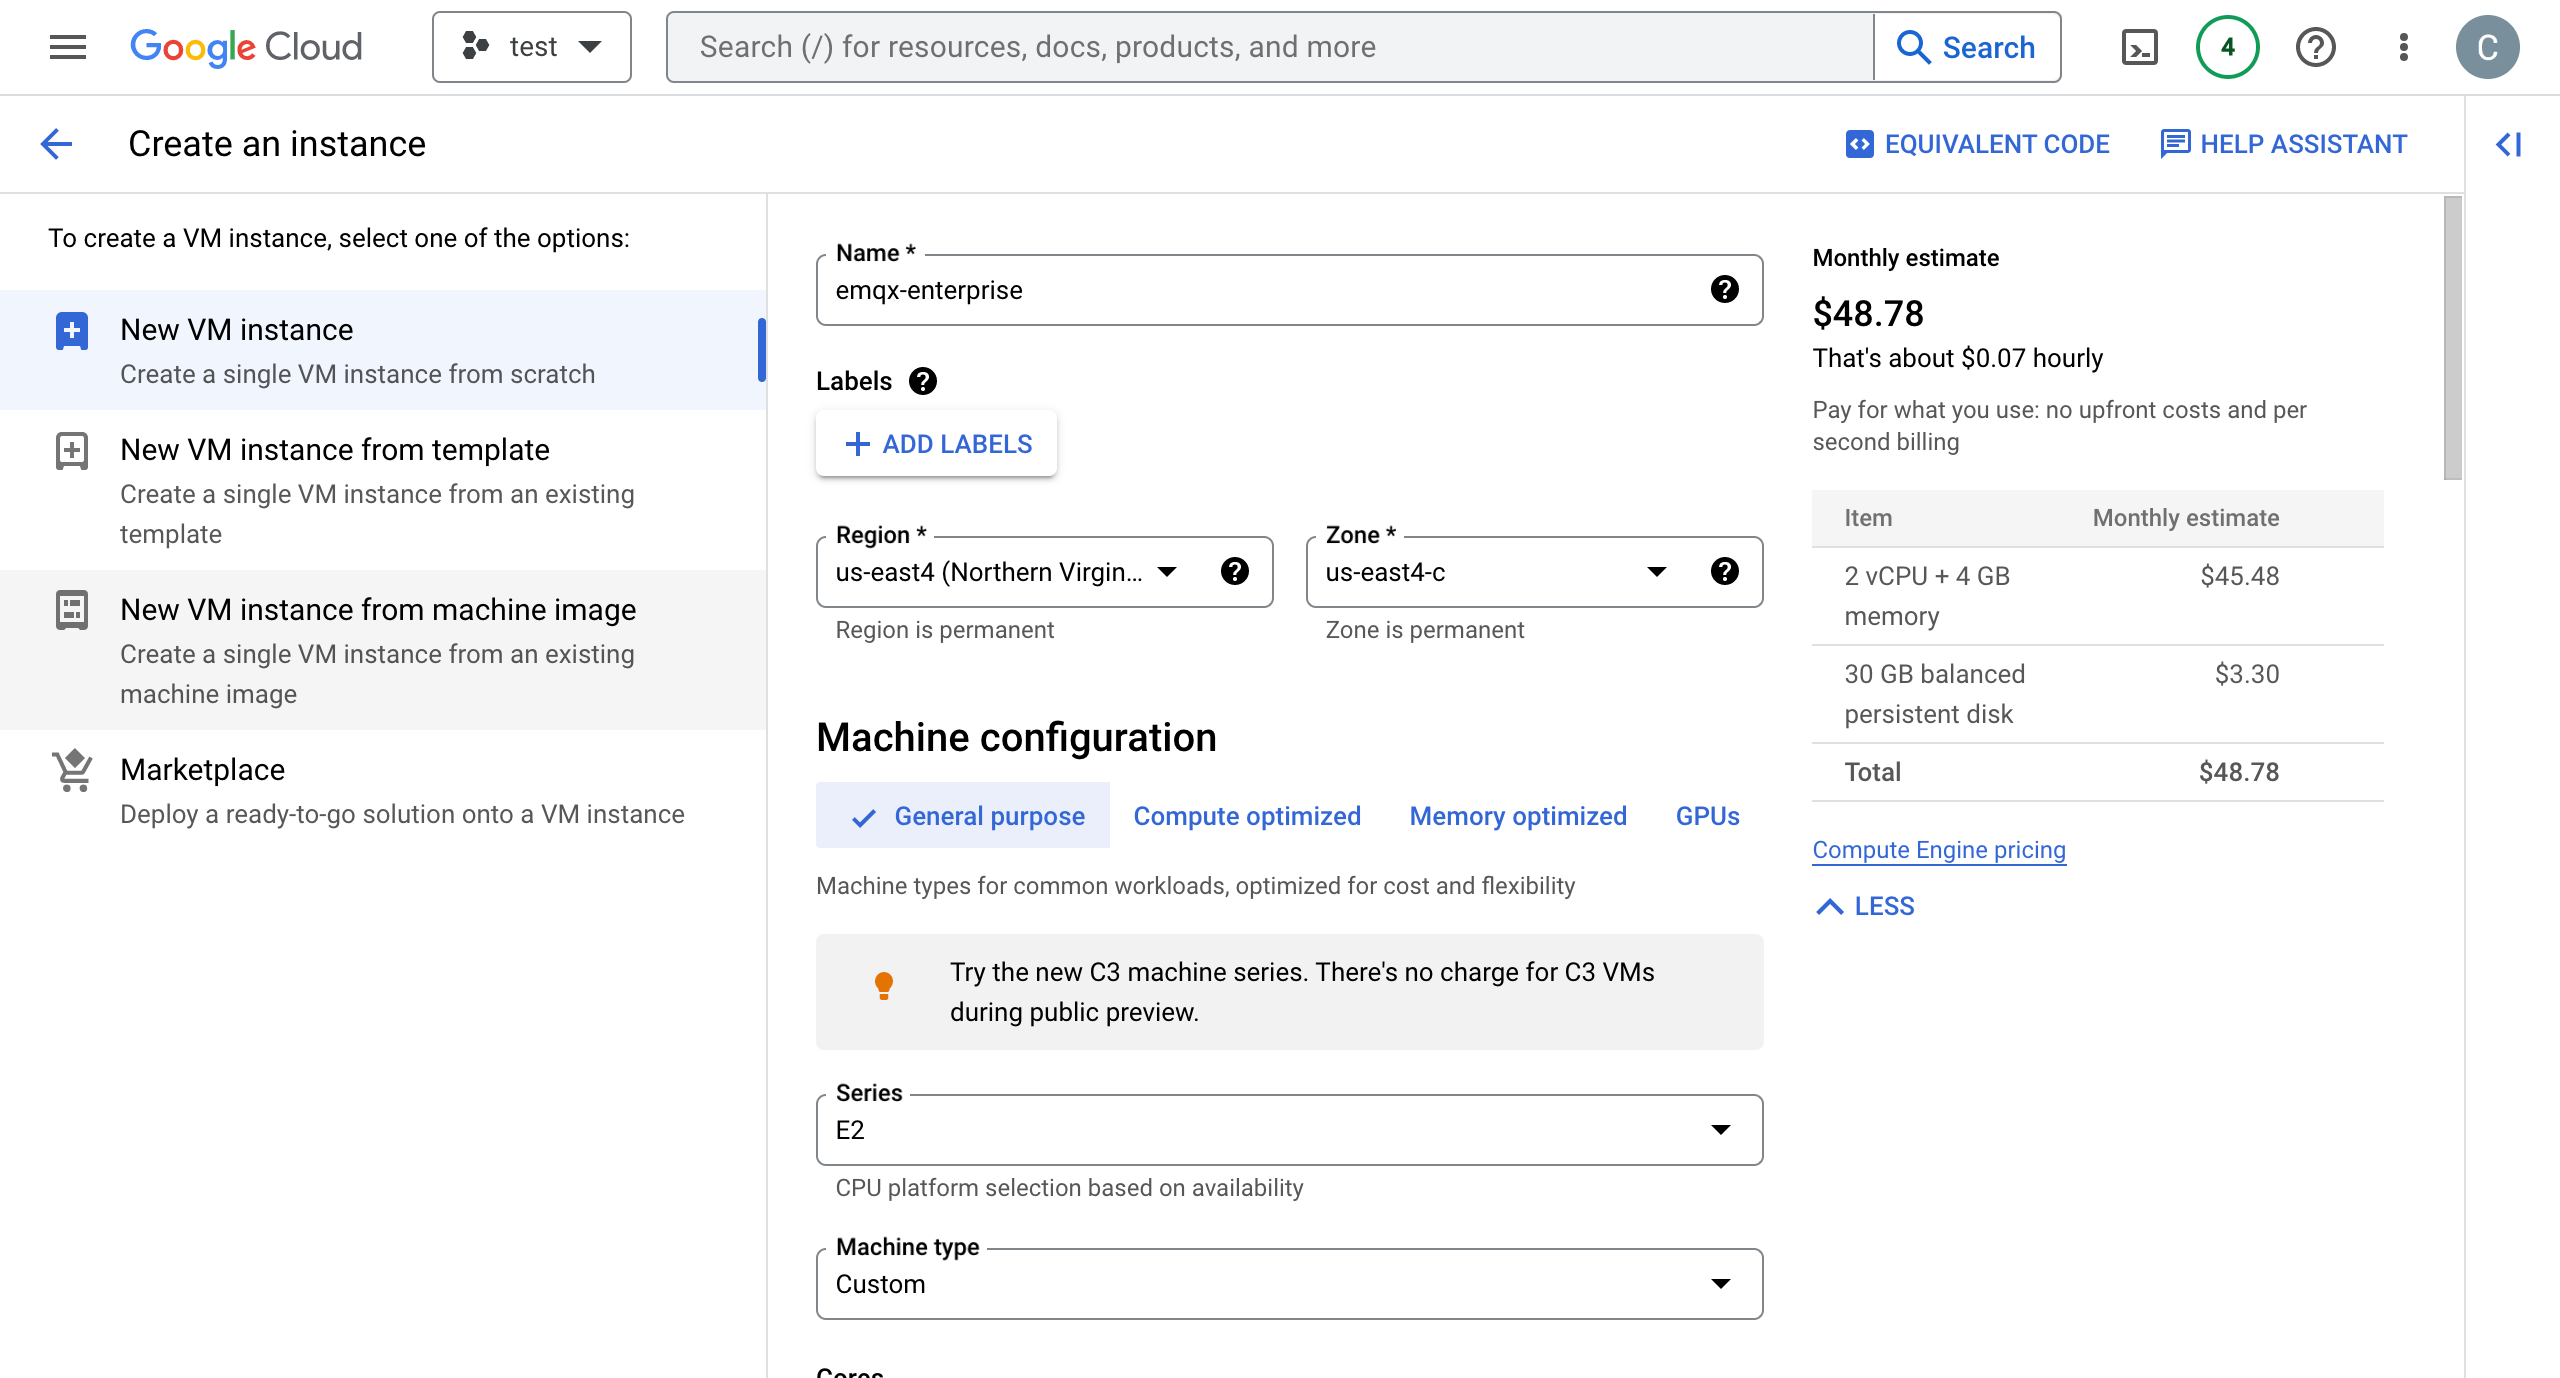This screenshot has width=2560, height=1378.
Task: Click the Compute Engine pricing link
Action: click(x=1939, y=849)
